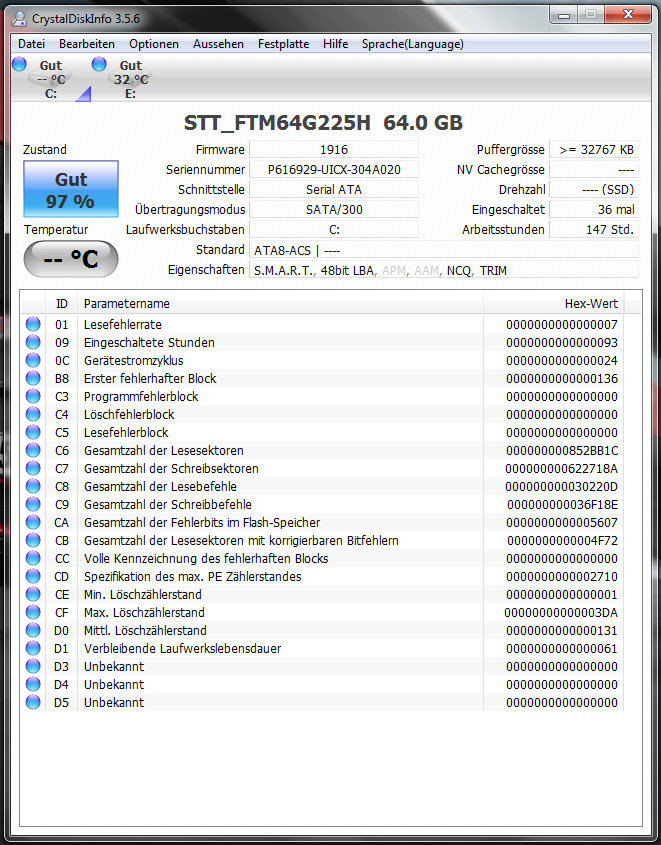Screen dimensions: 661x845
Task: Minimize the CrystalDiskInfo window
Action: click(564, 15)
